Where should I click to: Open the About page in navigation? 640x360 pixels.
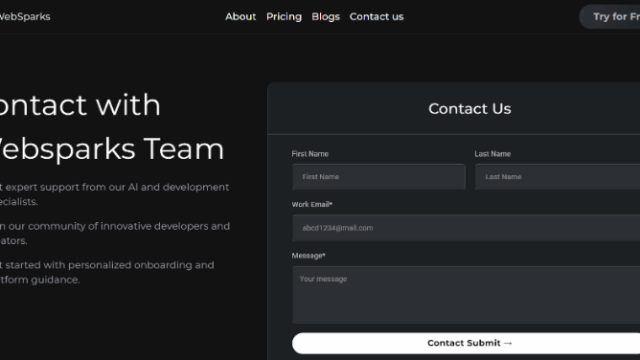(240, 17)
